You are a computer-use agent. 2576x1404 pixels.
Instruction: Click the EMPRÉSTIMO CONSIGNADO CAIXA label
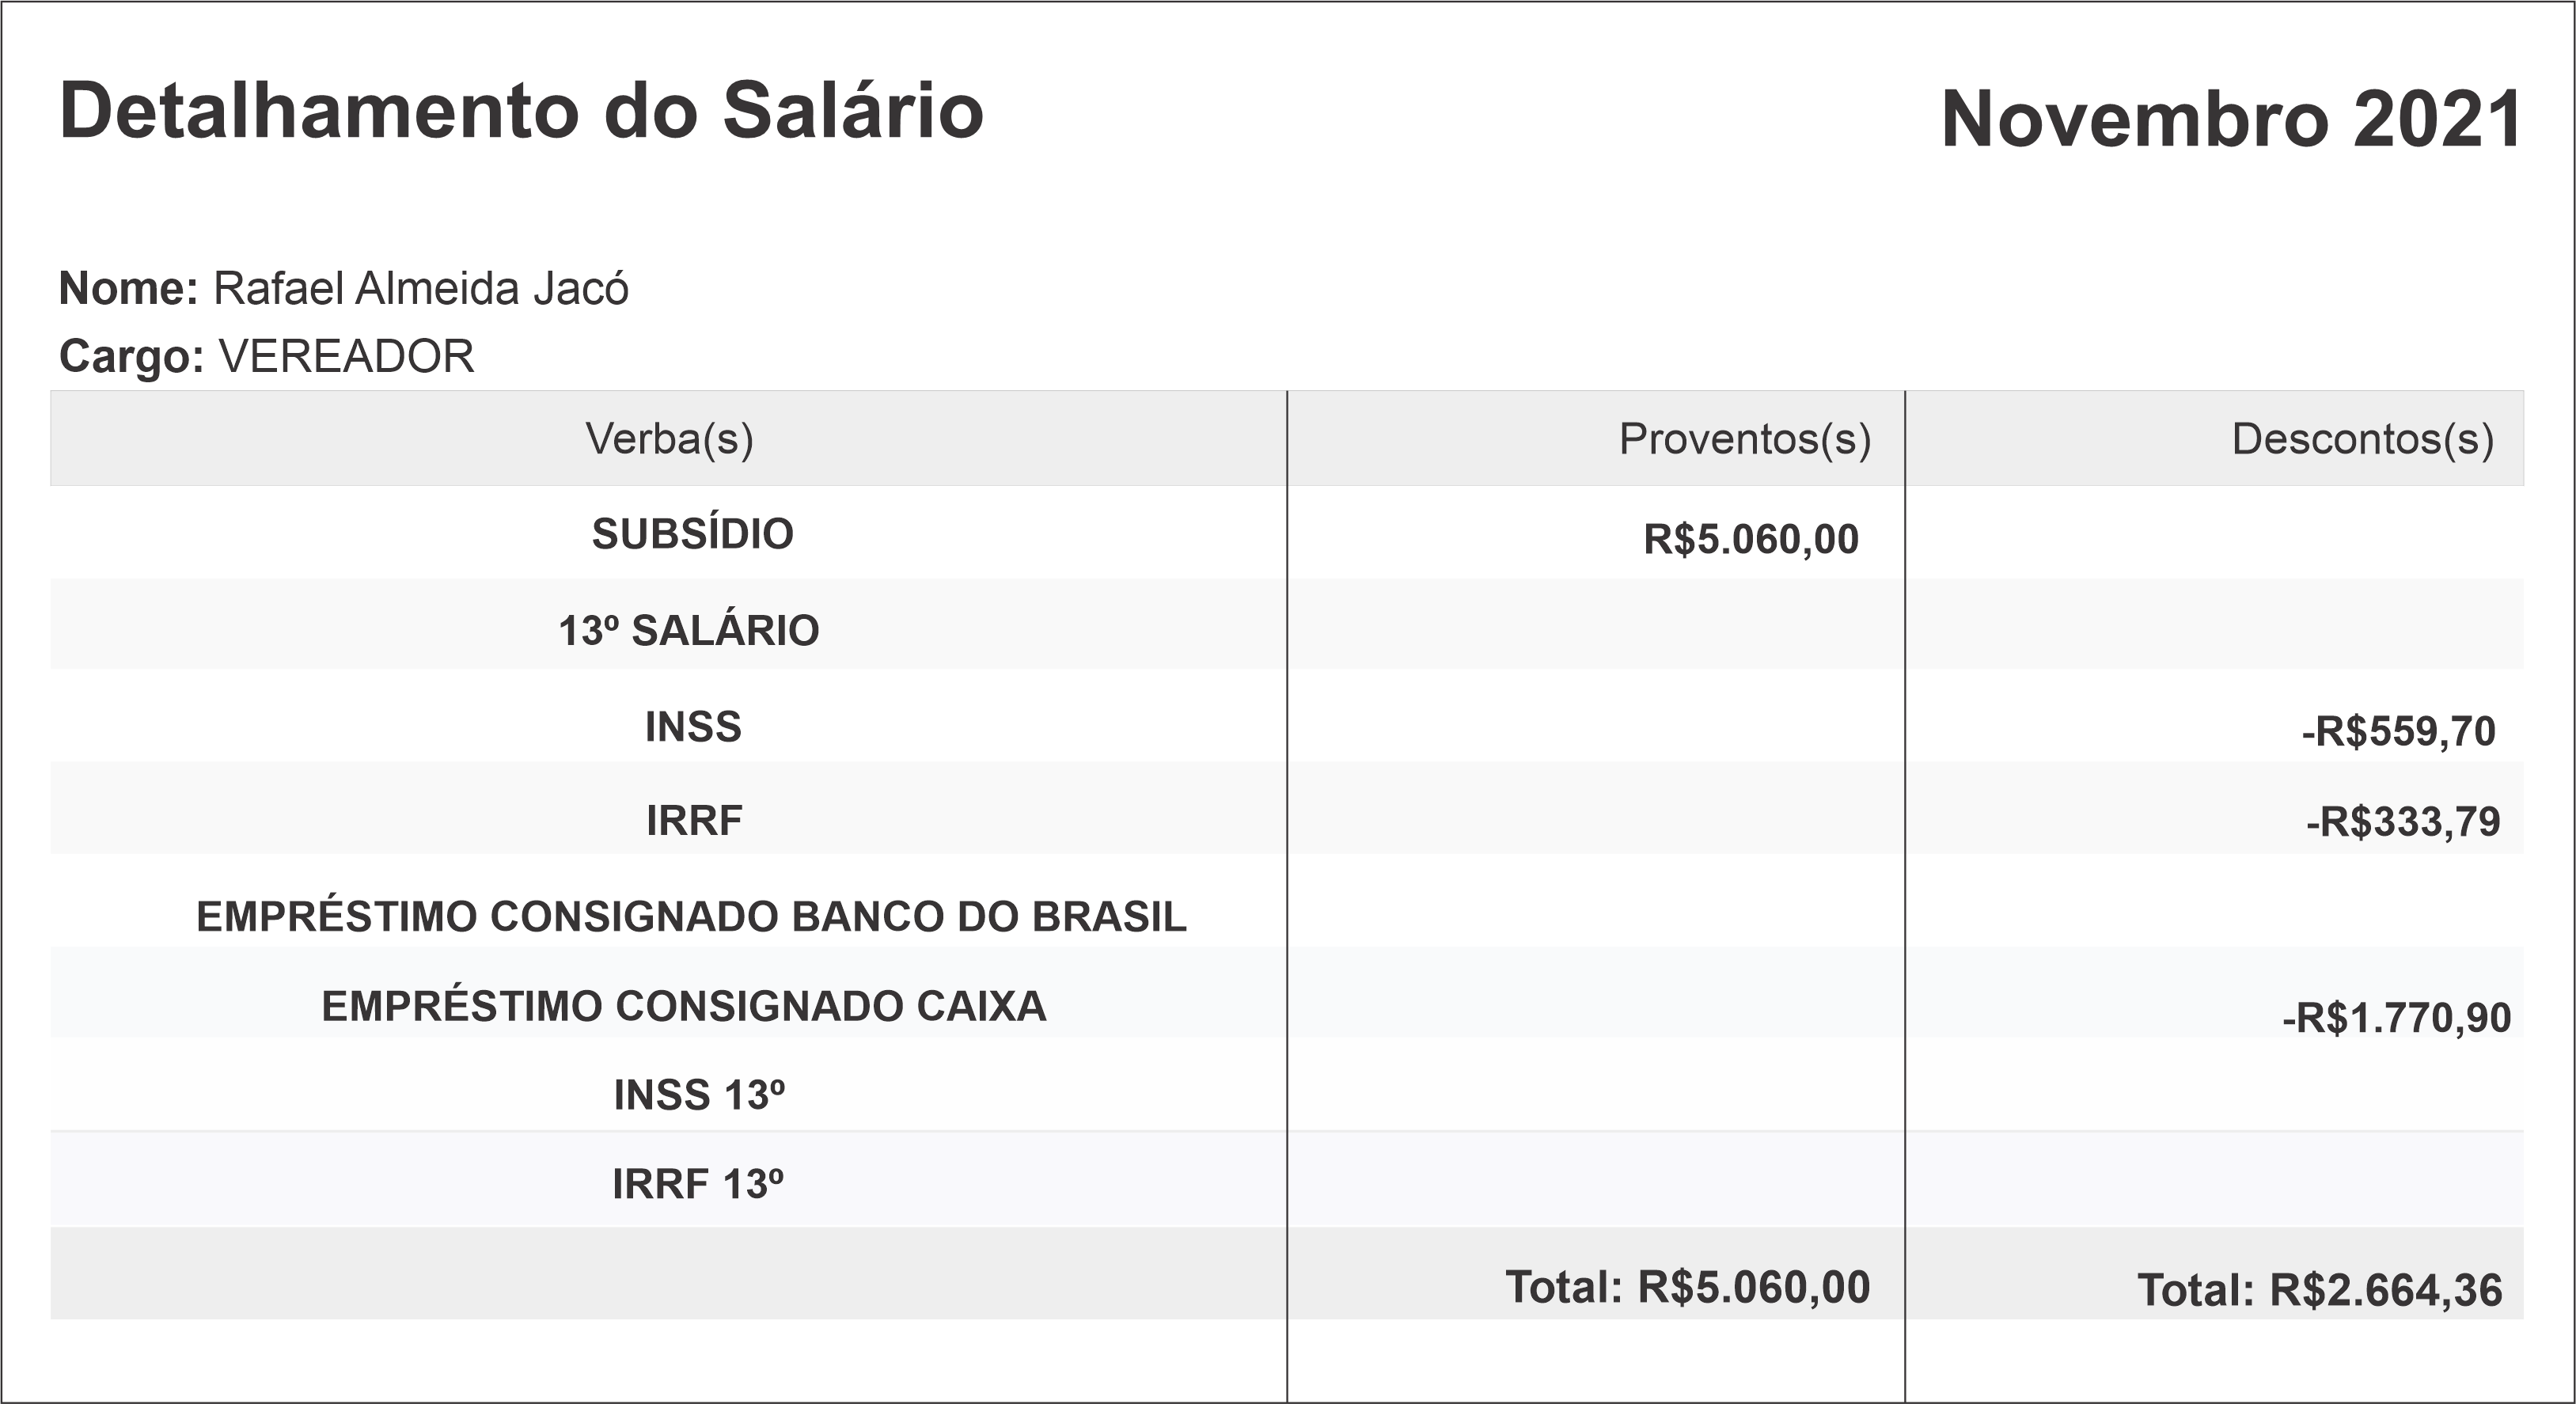click(683, 1006)
